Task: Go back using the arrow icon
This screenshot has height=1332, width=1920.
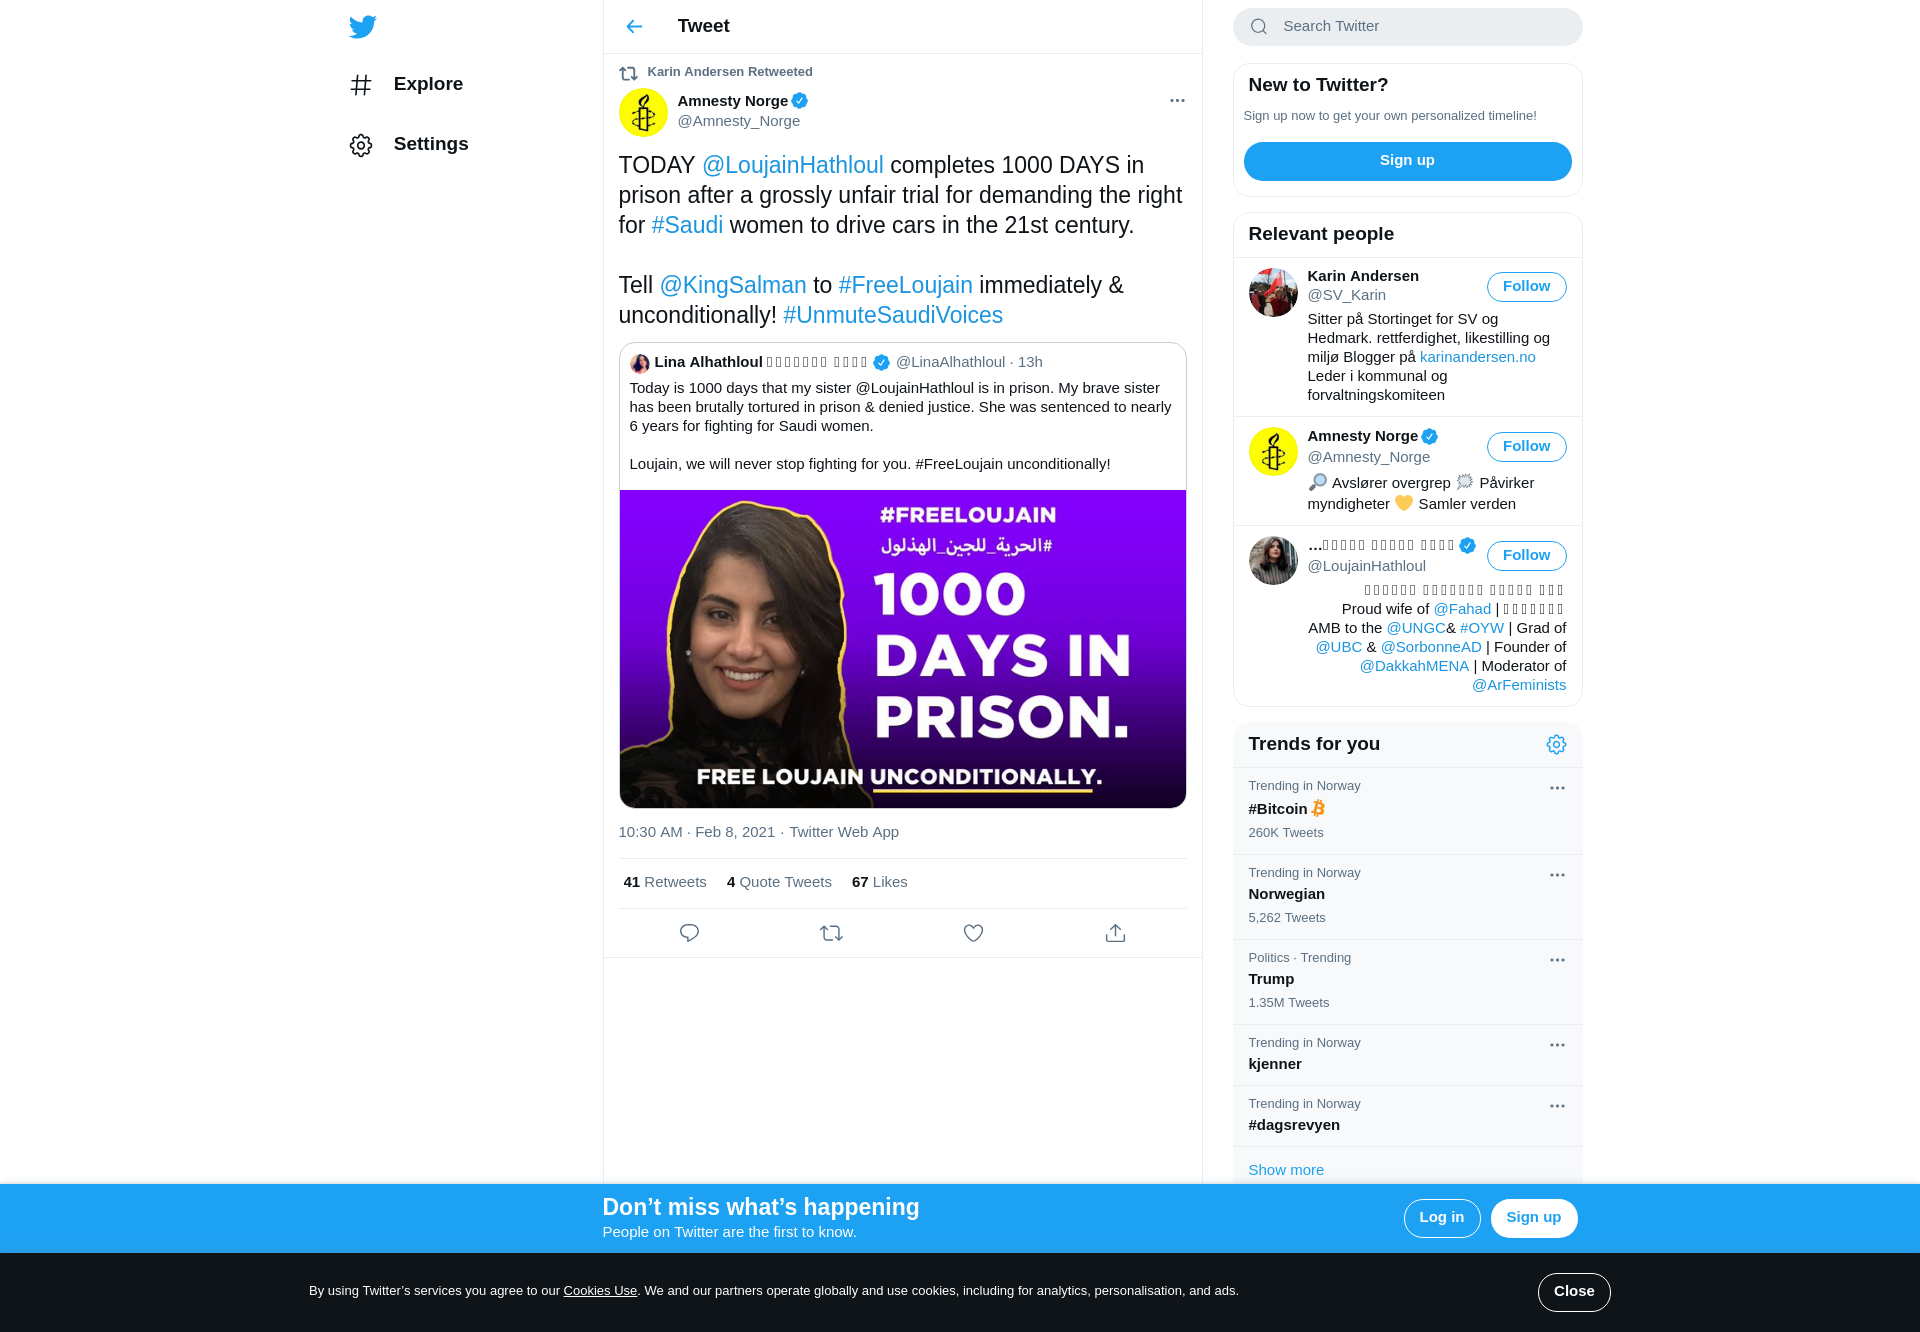Action: [x=634, y=27]
